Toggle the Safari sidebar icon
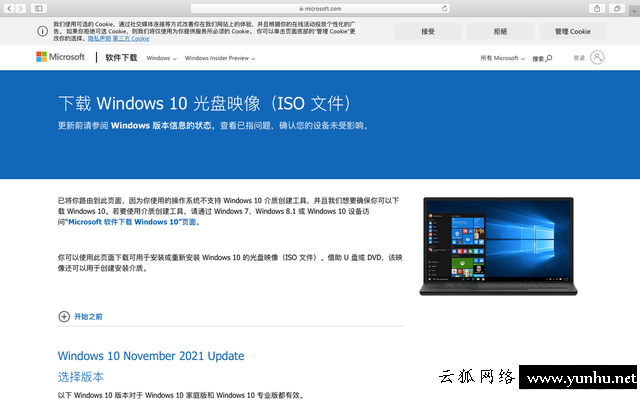The width and height of the screenshot is (640, 400). (x=39, y=8)
